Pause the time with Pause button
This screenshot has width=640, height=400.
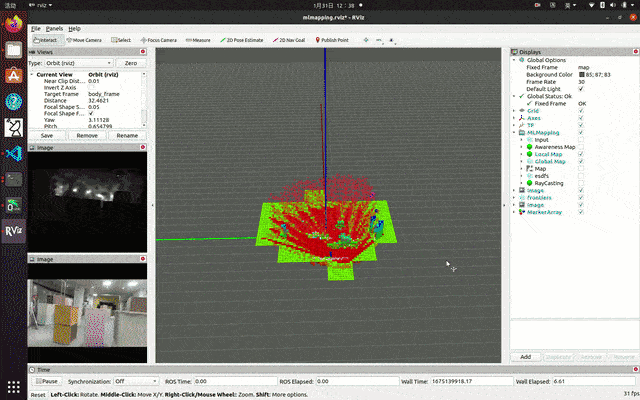(x=47, y=381)
